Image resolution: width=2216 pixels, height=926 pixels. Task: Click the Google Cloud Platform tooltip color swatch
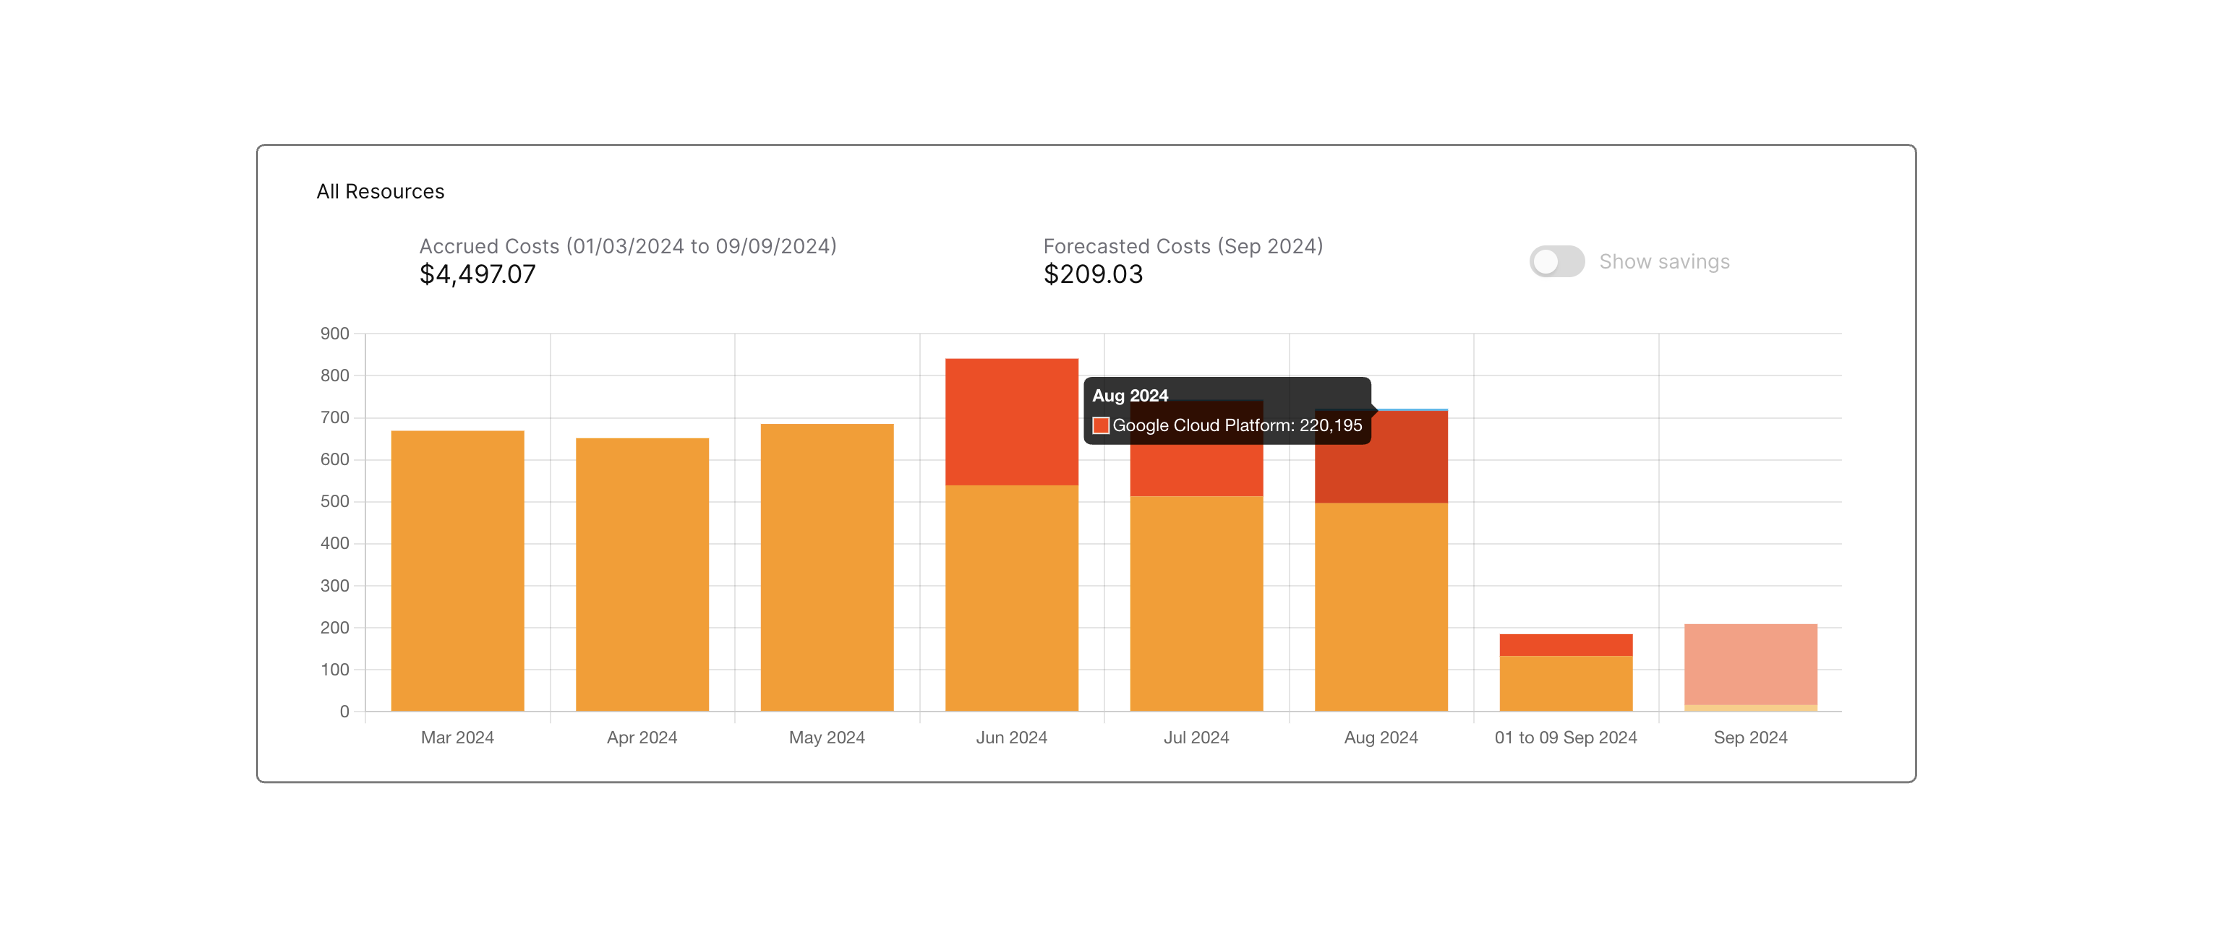coord(1101,426)
